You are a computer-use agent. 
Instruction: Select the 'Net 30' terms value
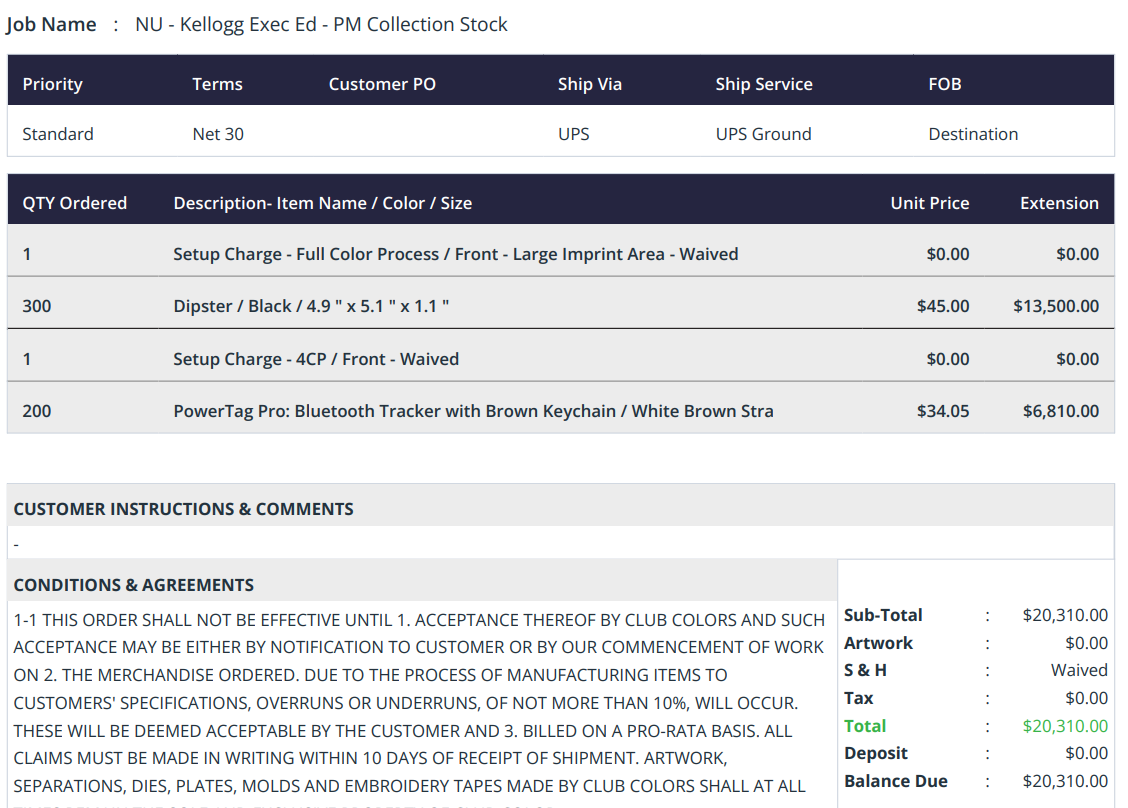[x=218, y=134]
